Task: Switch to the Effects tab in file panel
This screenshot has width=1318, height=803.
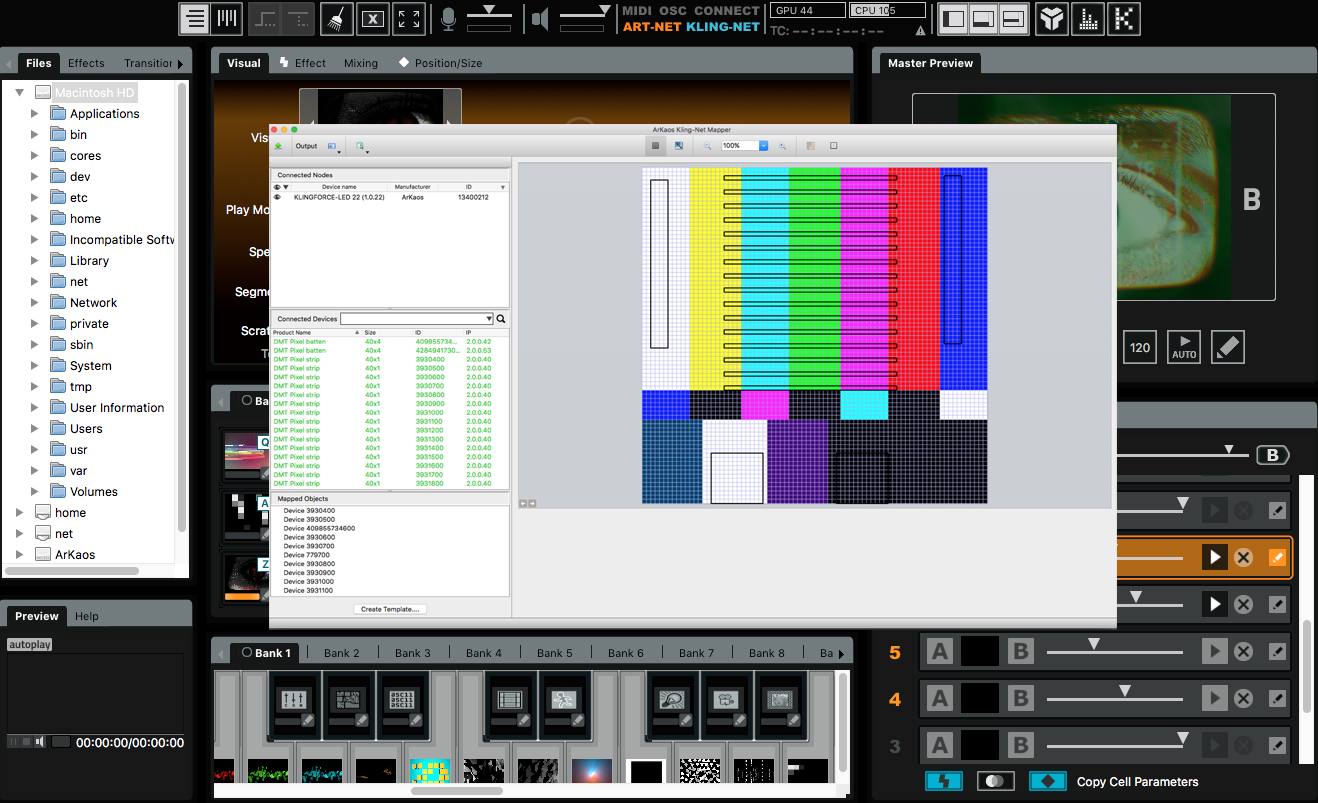Action: [86, 63]
